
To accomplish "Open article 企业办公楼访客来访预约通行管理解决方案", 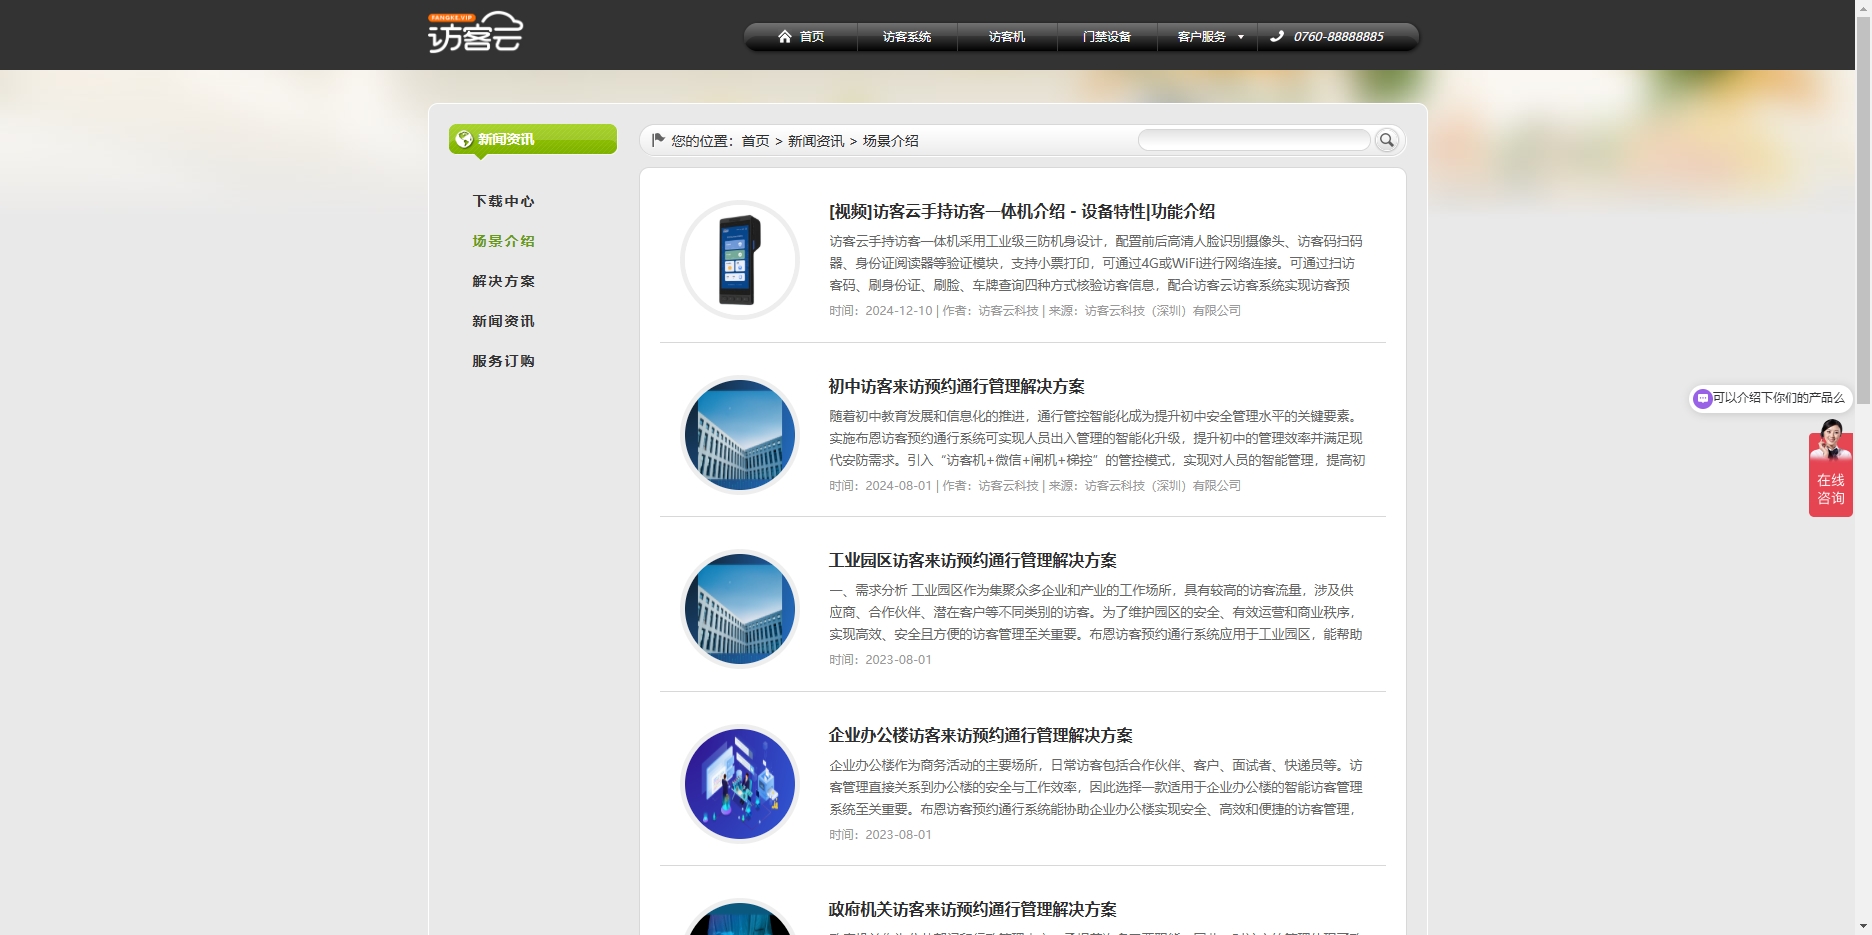I will pyautogui.click(x=981, y=736).
